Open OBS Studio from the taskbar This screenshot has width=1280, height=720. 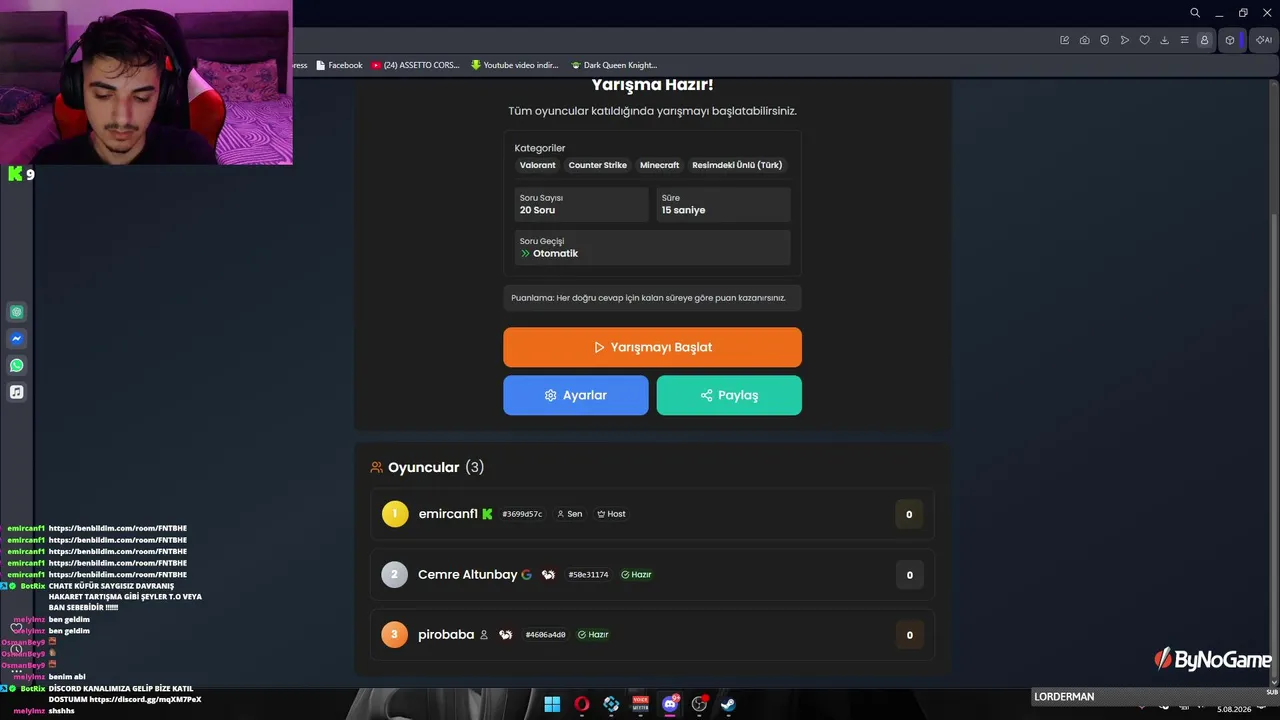[x=700, y=704]
